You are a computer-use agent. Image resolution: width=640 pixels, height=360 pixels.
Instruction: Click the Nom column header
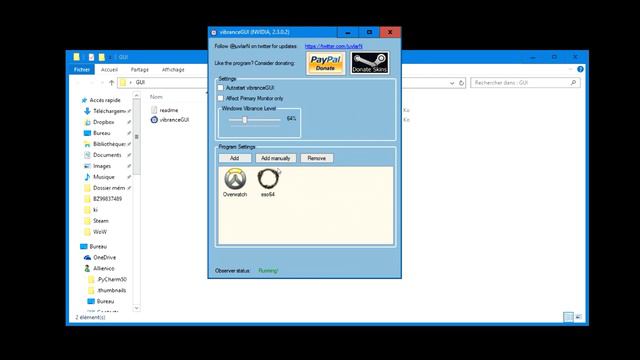(x=156, y=97)
